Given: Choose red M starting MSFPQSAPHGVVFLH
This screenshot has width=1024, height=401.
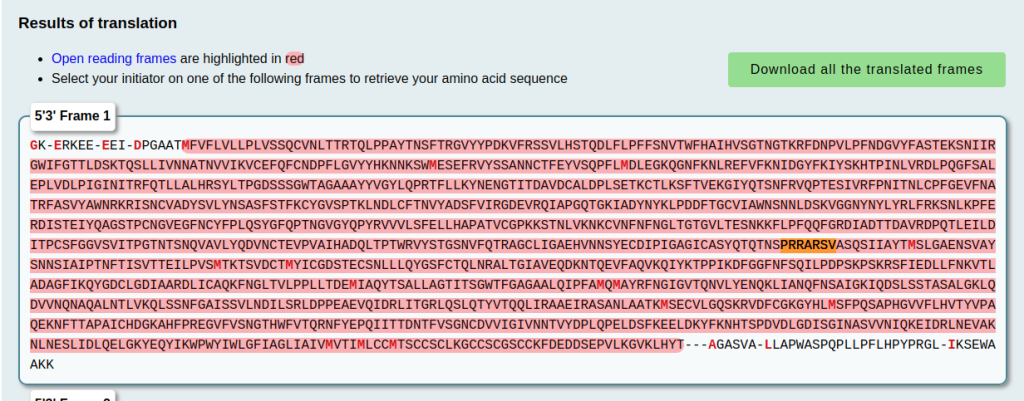Looking at the screenshot, I should 833,306.
